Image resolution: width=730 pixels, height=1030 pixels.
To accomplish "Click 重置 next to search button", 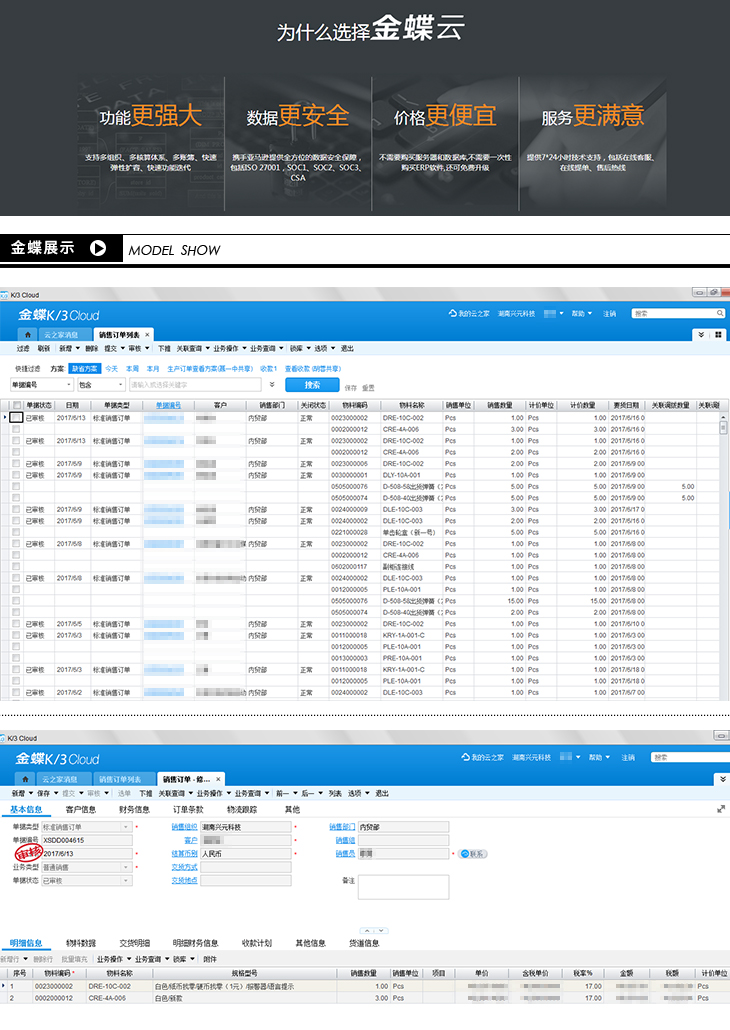I will click(368, 388).
